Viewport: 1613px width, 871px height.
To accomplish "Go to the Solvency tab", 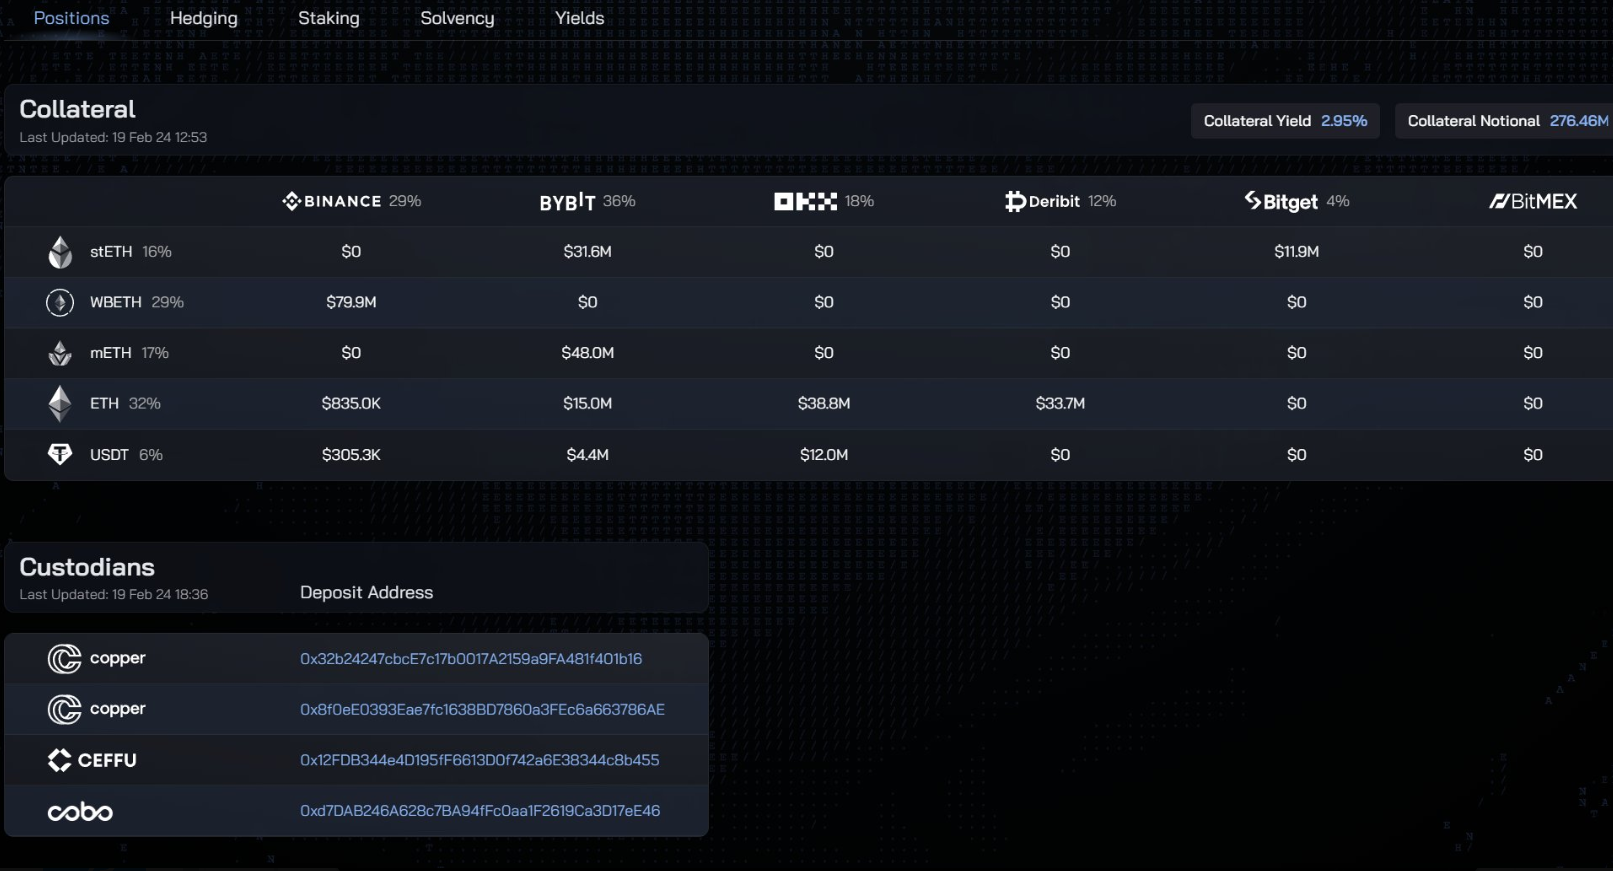I will pos(457,18).
